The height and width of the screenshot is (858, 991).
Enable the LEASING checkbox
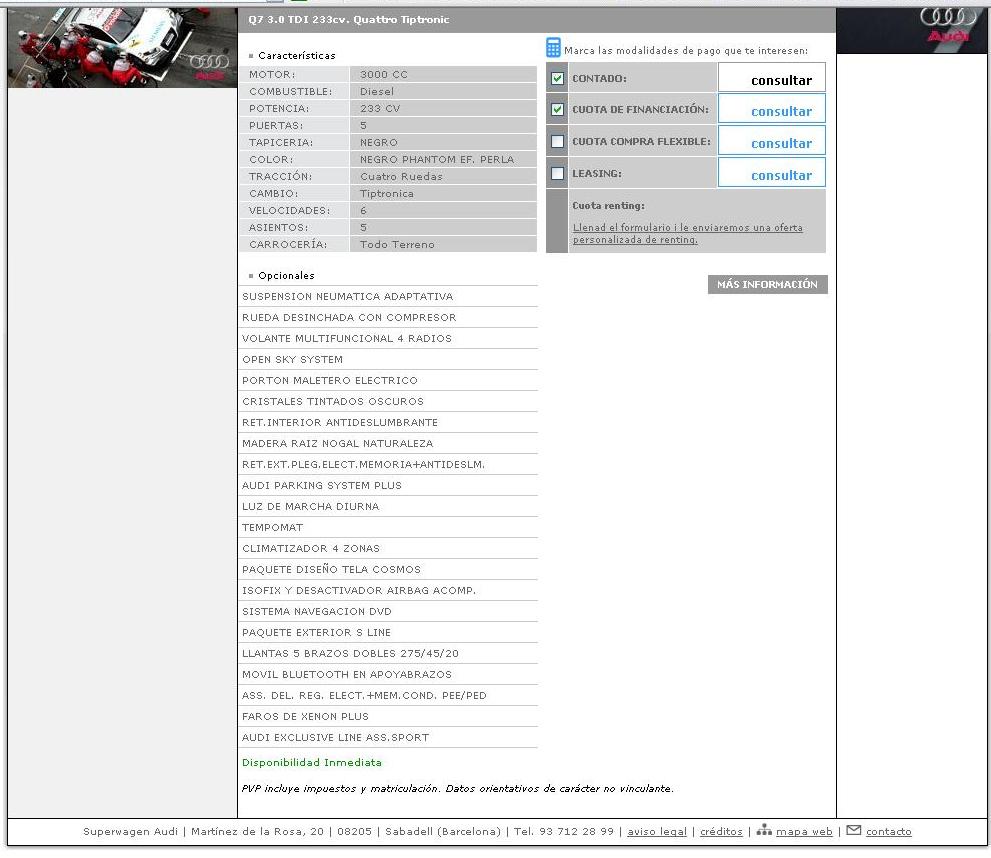557,173
